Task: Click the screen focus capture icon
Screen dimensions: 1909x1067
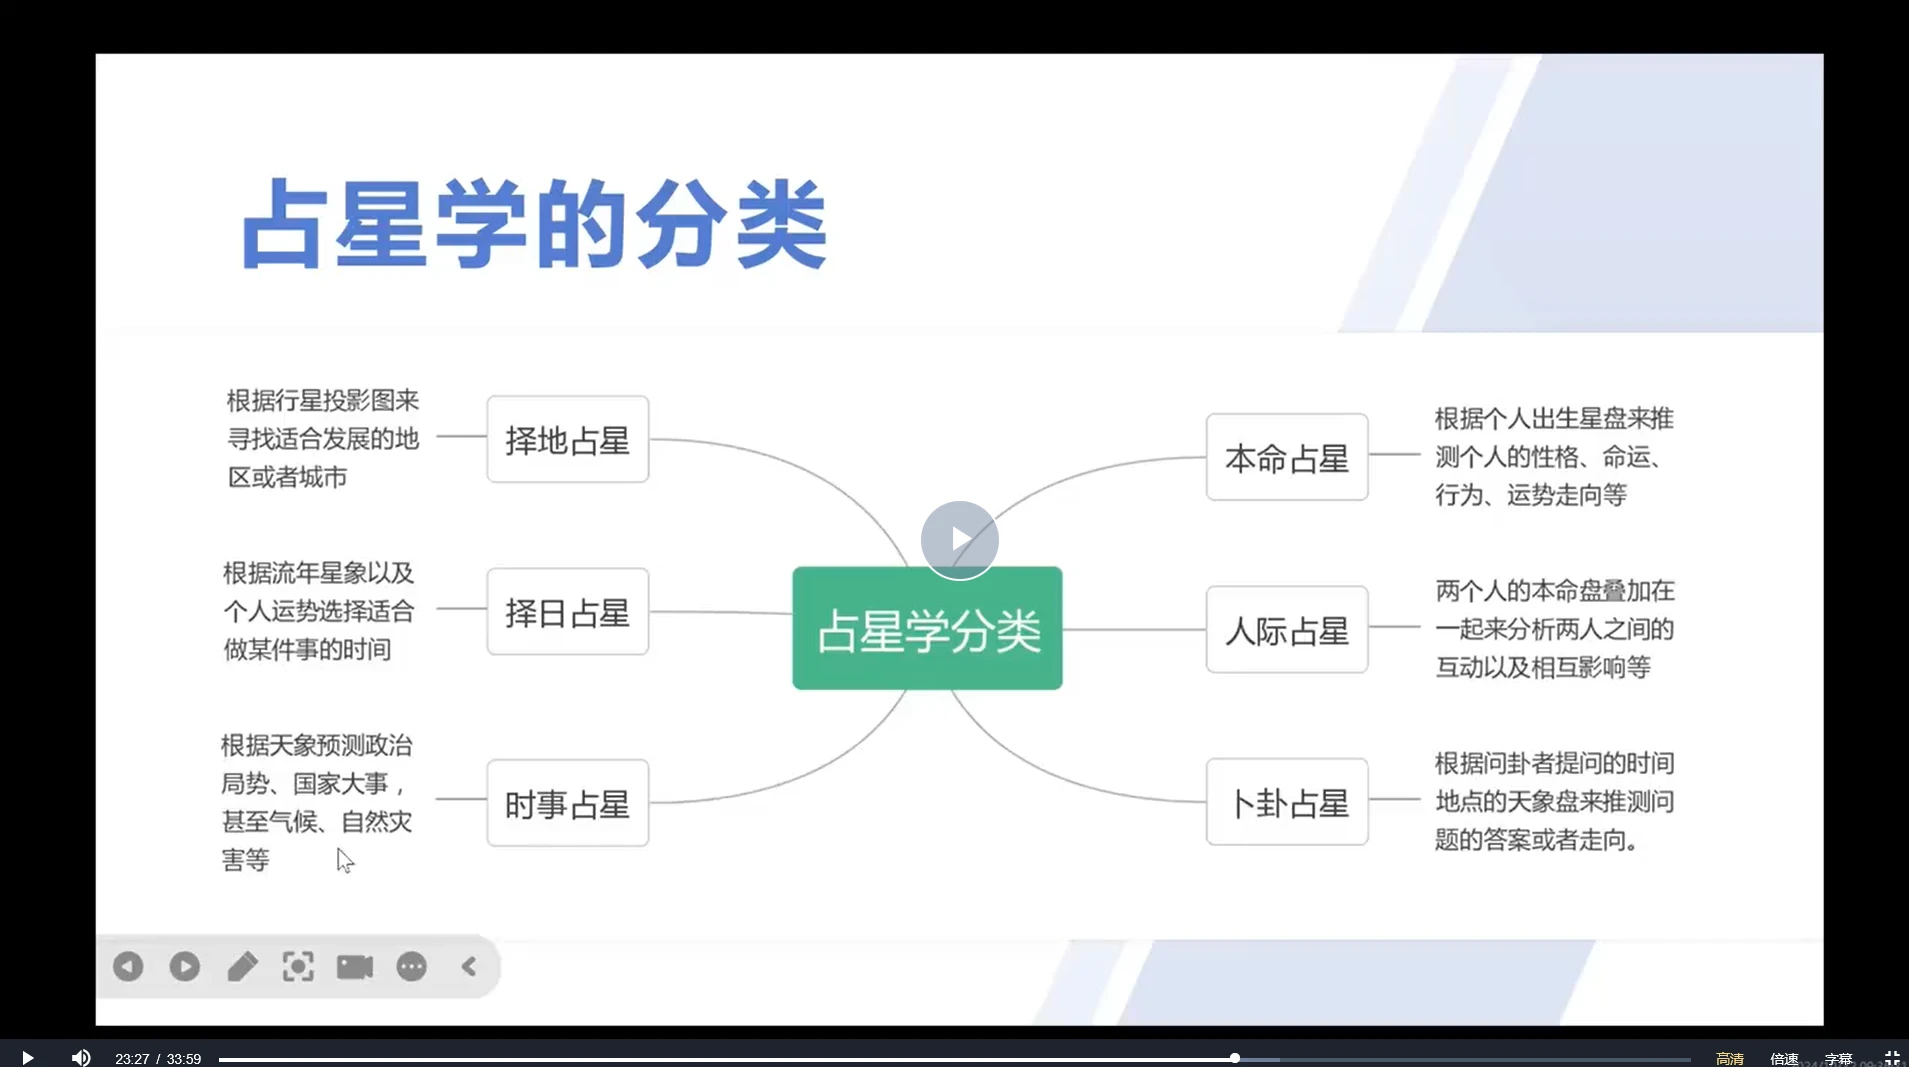Action: click(x=298, y=966)
